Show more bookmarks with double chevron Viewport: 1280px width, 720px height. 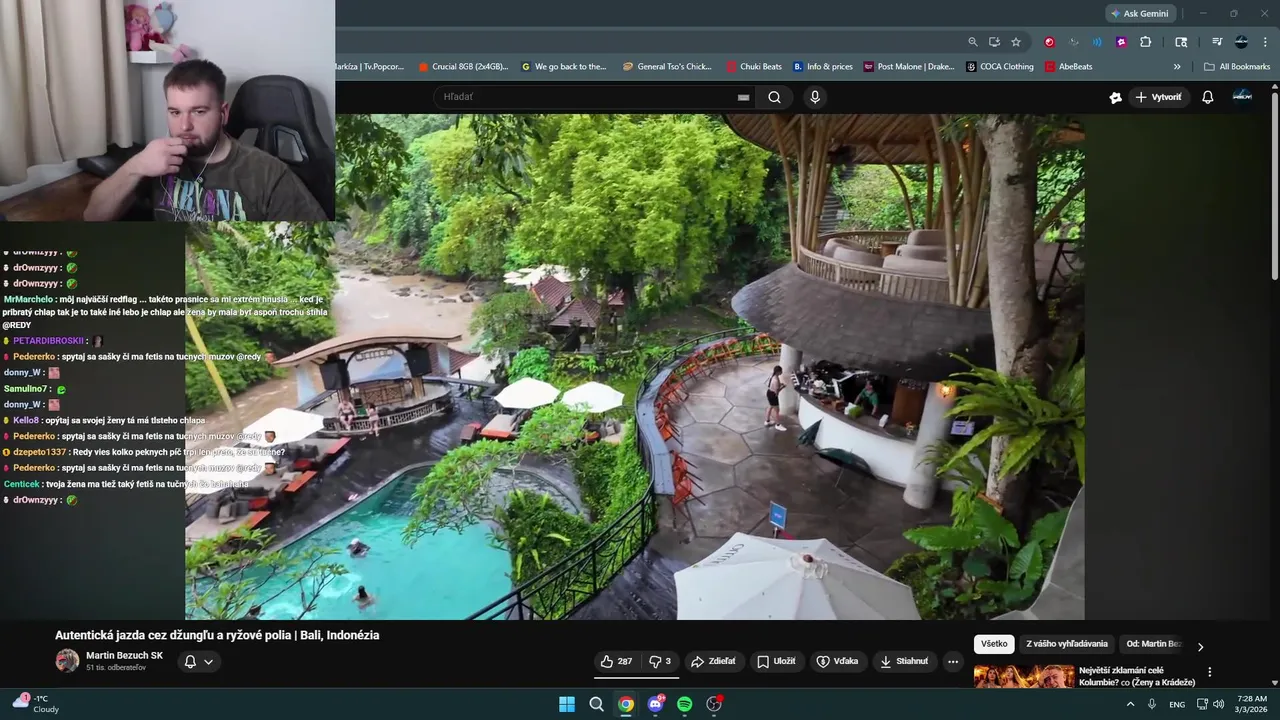pyautogui.click(x=1177, y=67)
